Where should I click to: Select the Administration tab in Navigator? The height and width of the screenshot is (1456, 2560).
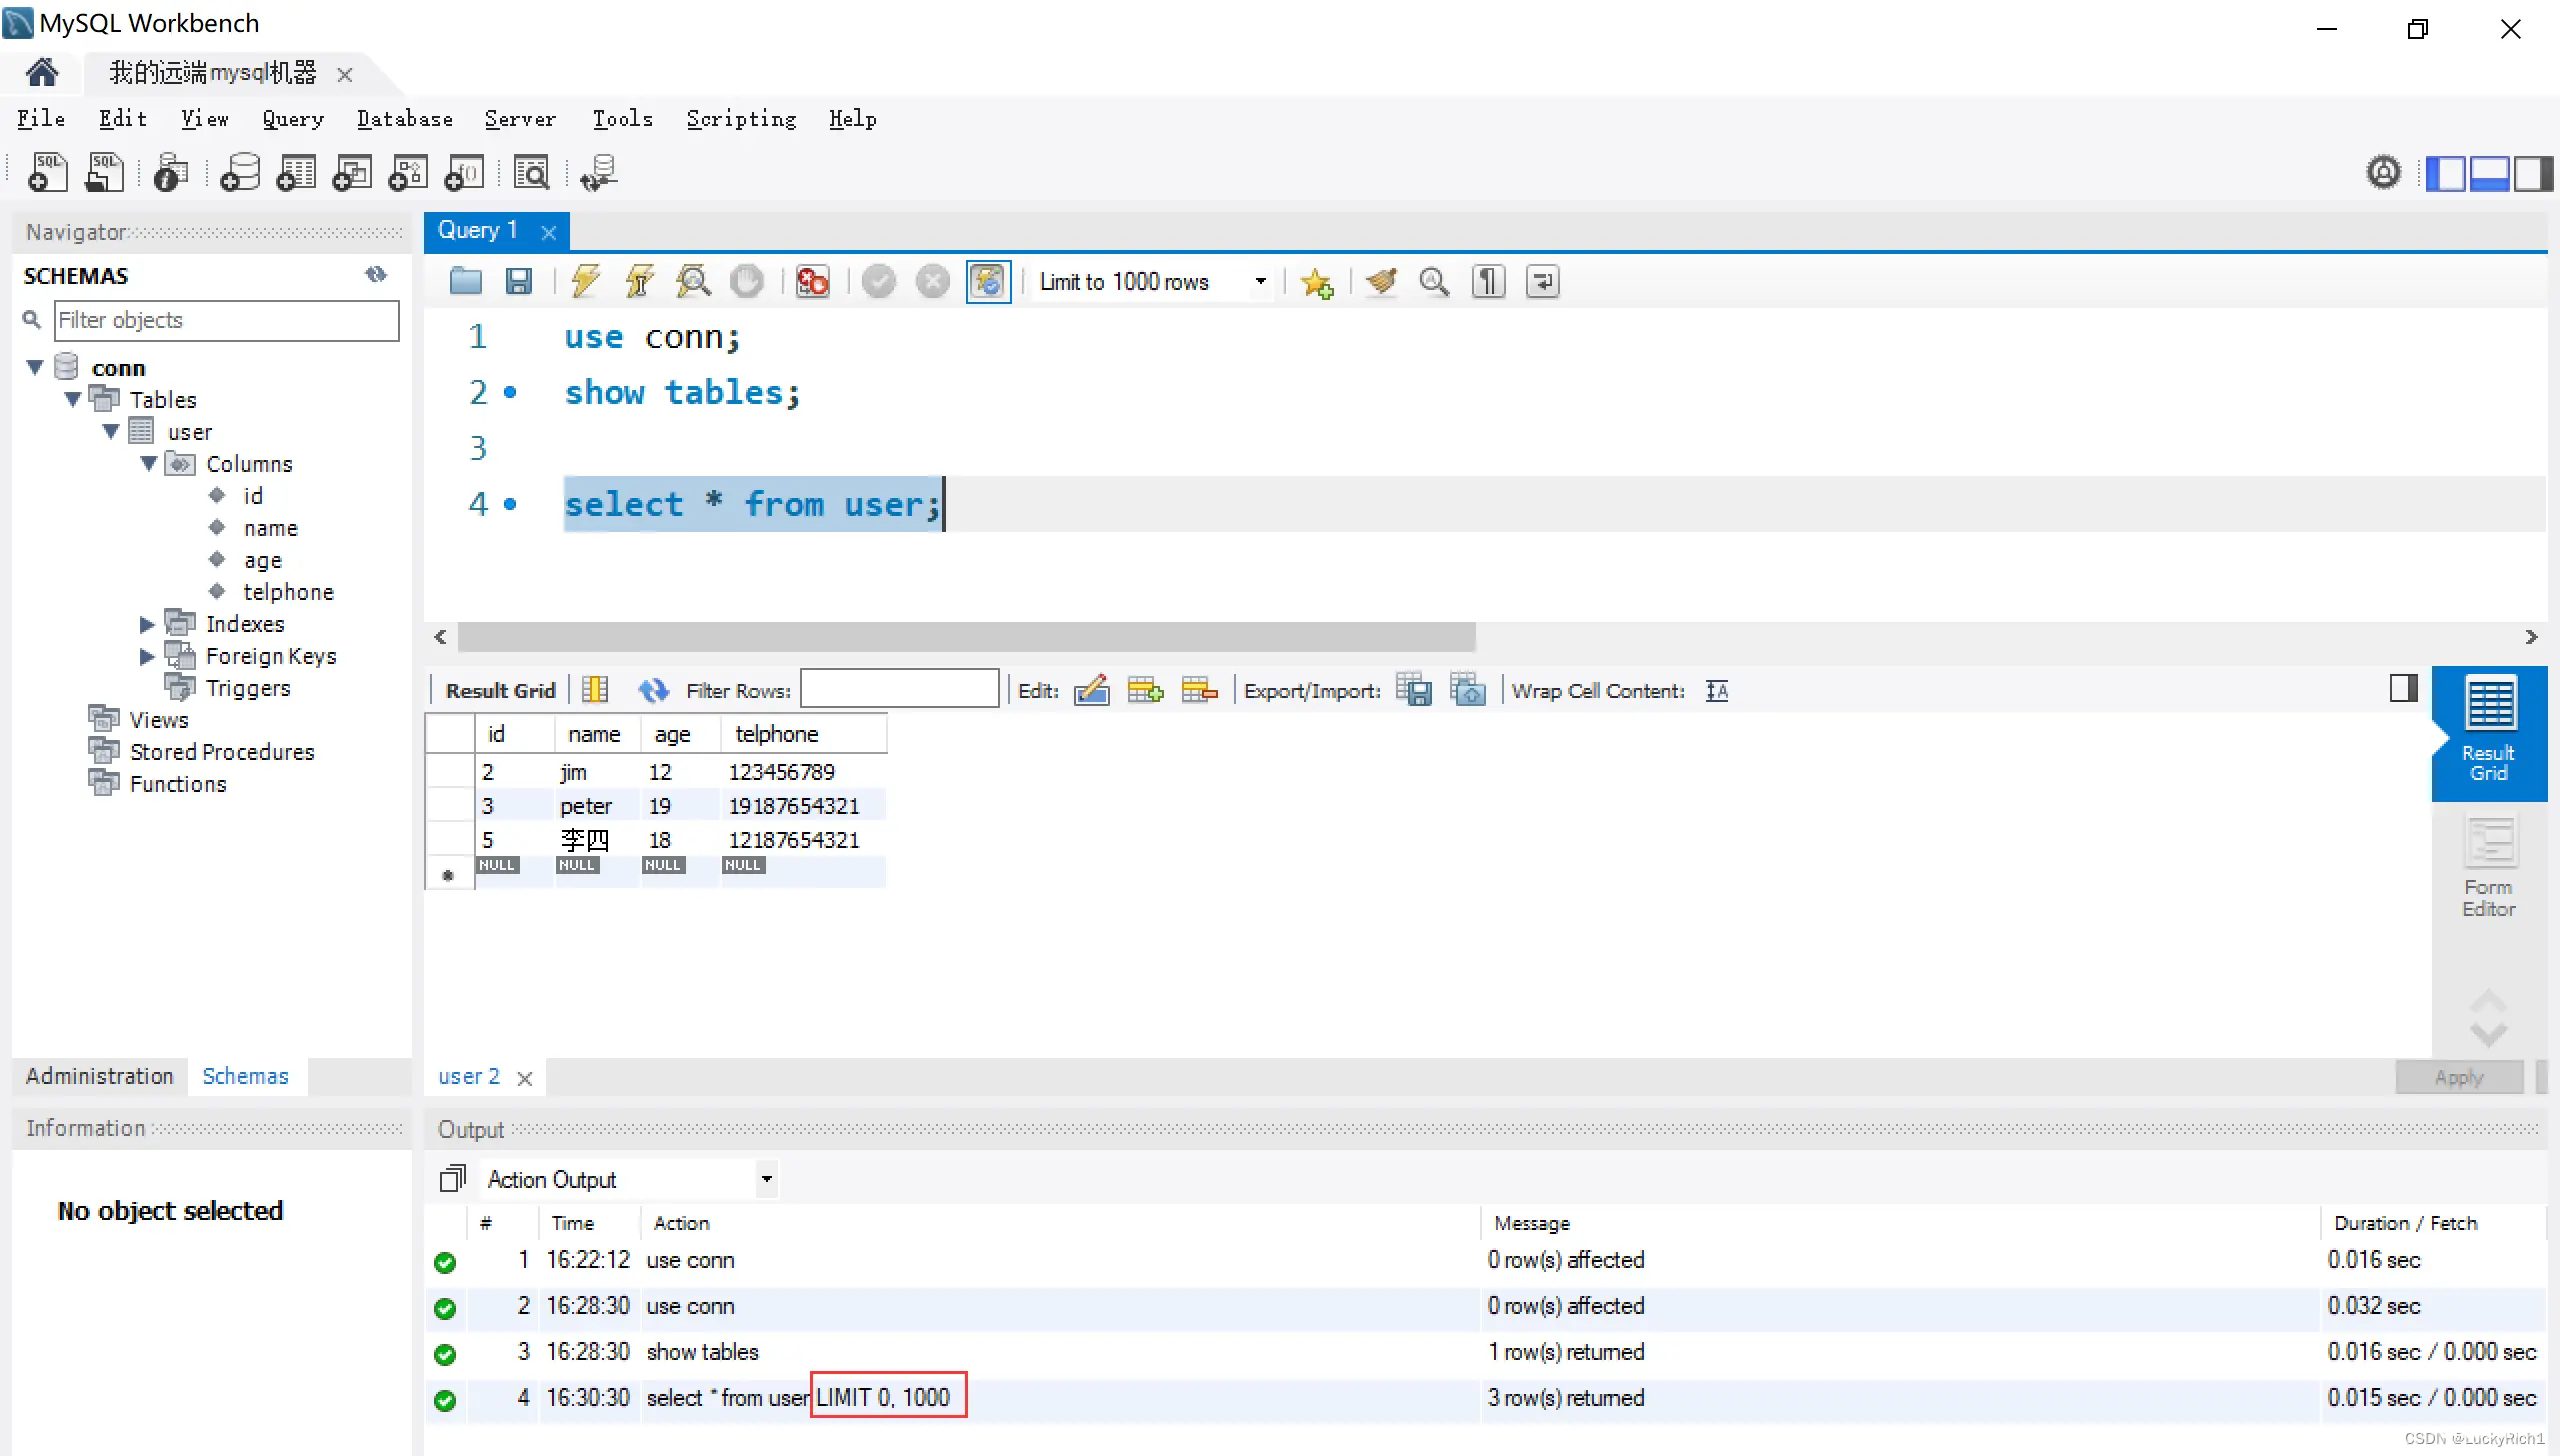[x=97, y=1074]
